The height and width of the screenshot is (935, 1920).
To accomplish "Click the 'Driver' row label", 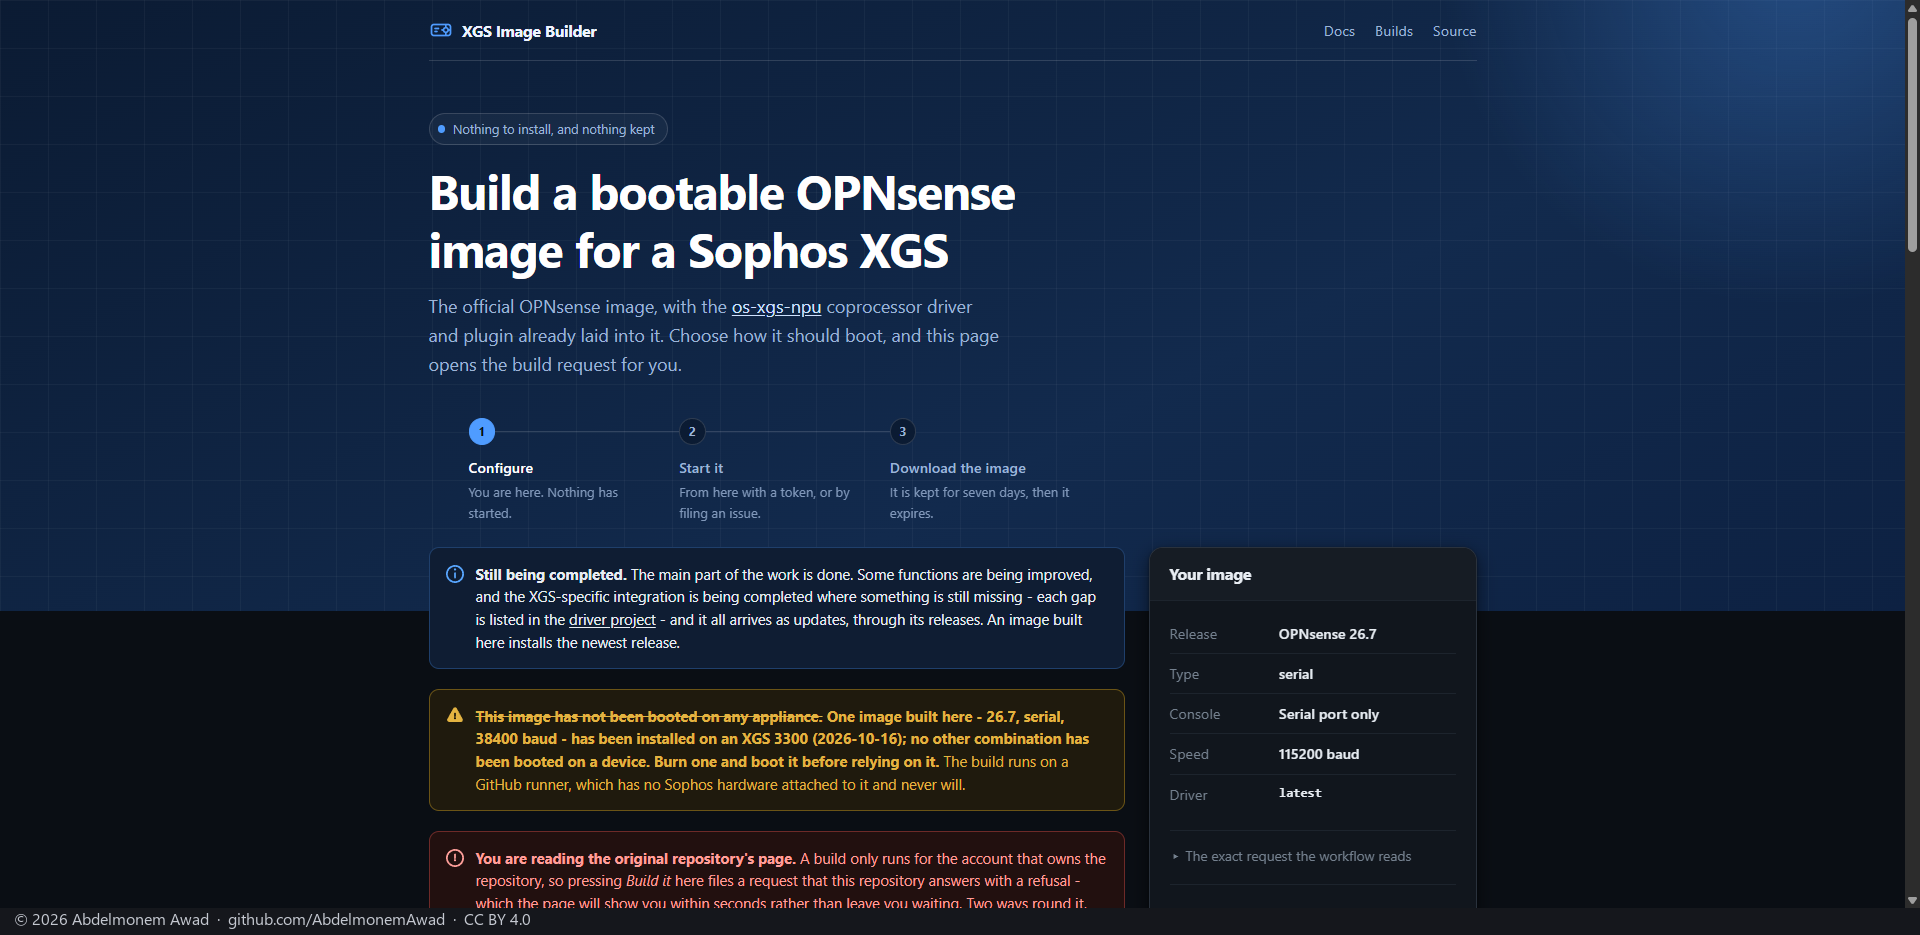I will point(1188,795).
